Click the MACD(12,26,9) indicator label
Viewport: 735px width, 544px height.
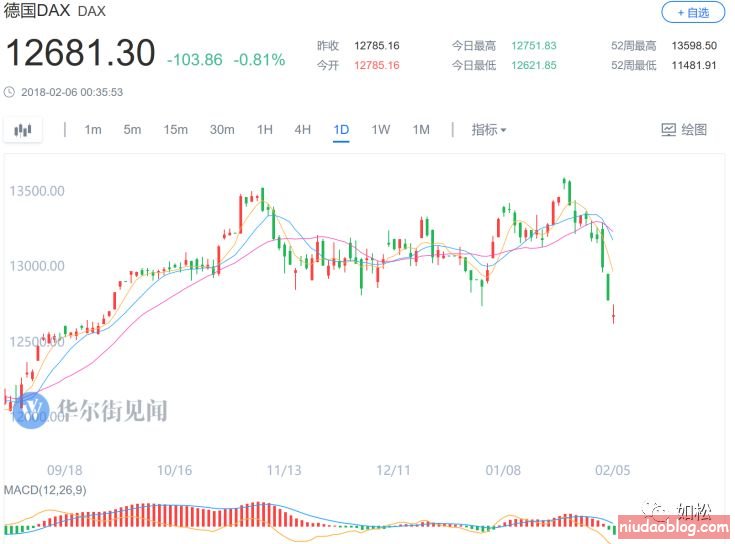point(45,490)
